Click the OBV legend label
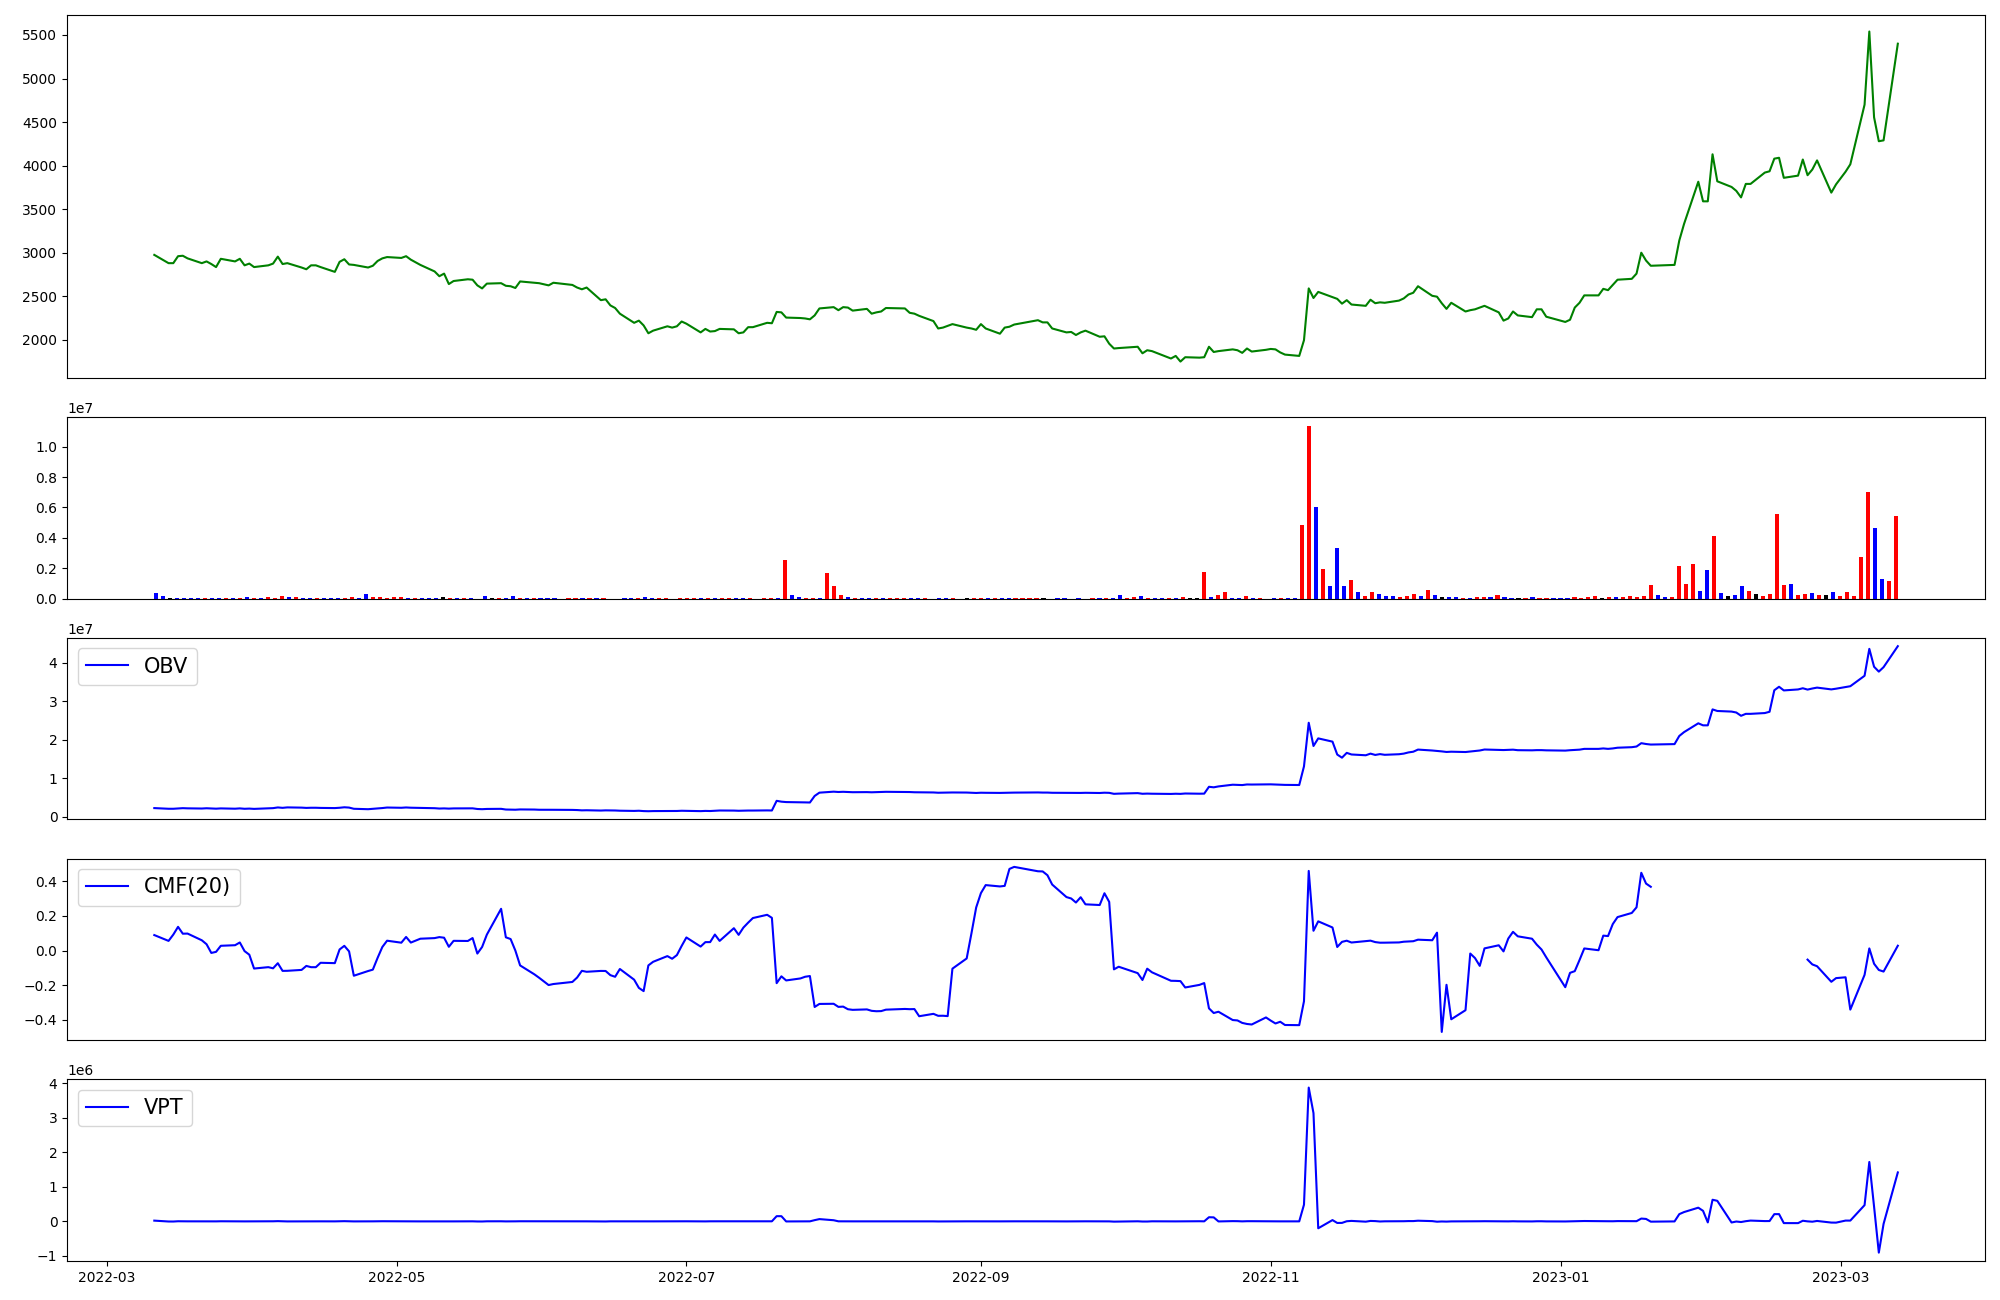Image resolution: width=2000 pixels, height=1300 pixels. 165,666
